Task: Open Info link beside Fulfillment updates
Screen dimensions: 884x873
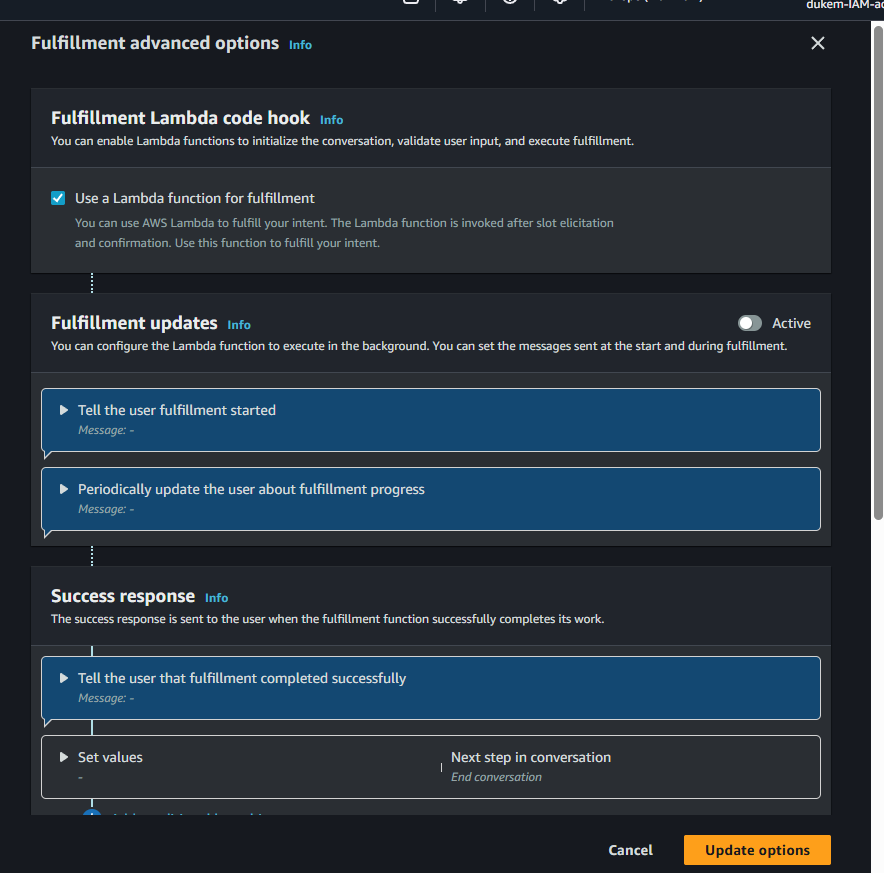Action: click(239, 325)
